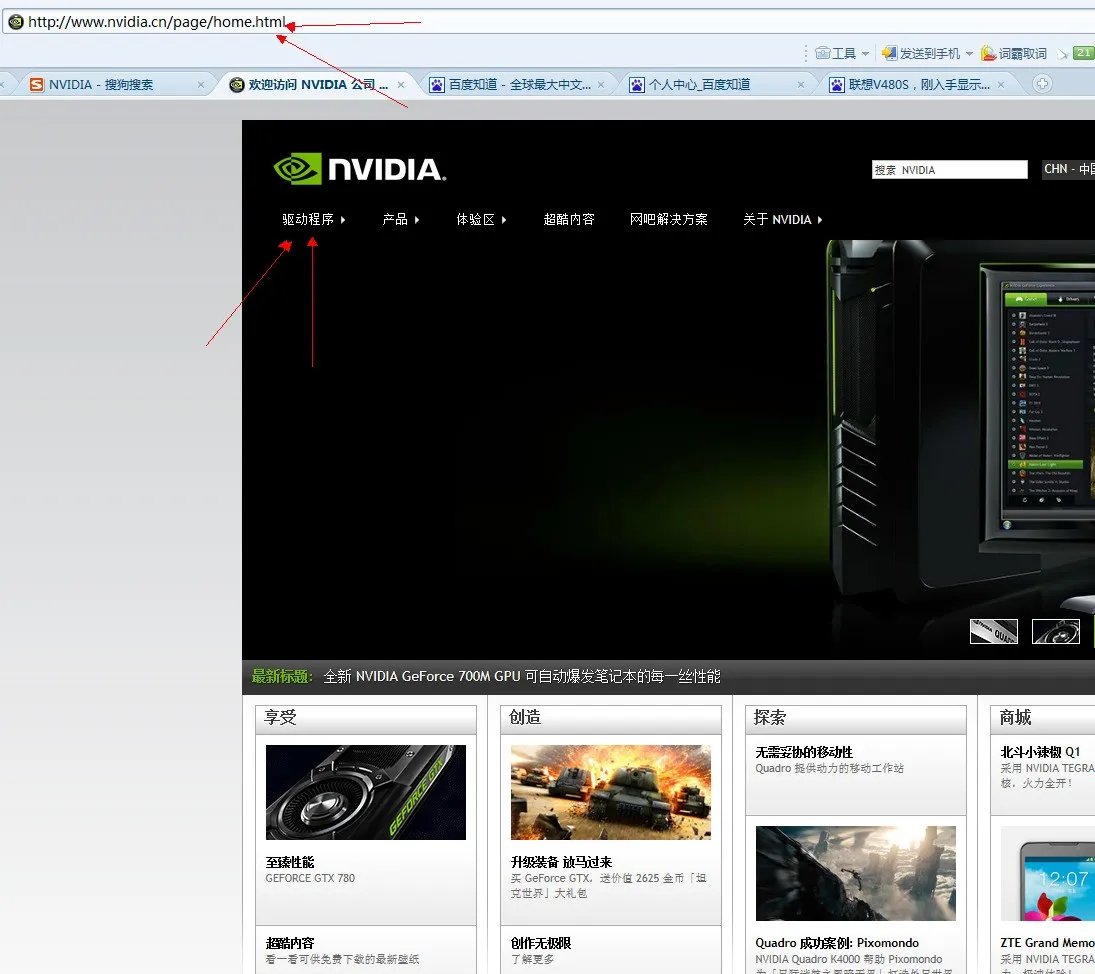The image size is (1095, 974).
Task: Open the Pixomondo case study image
Action: pos(856,873)
